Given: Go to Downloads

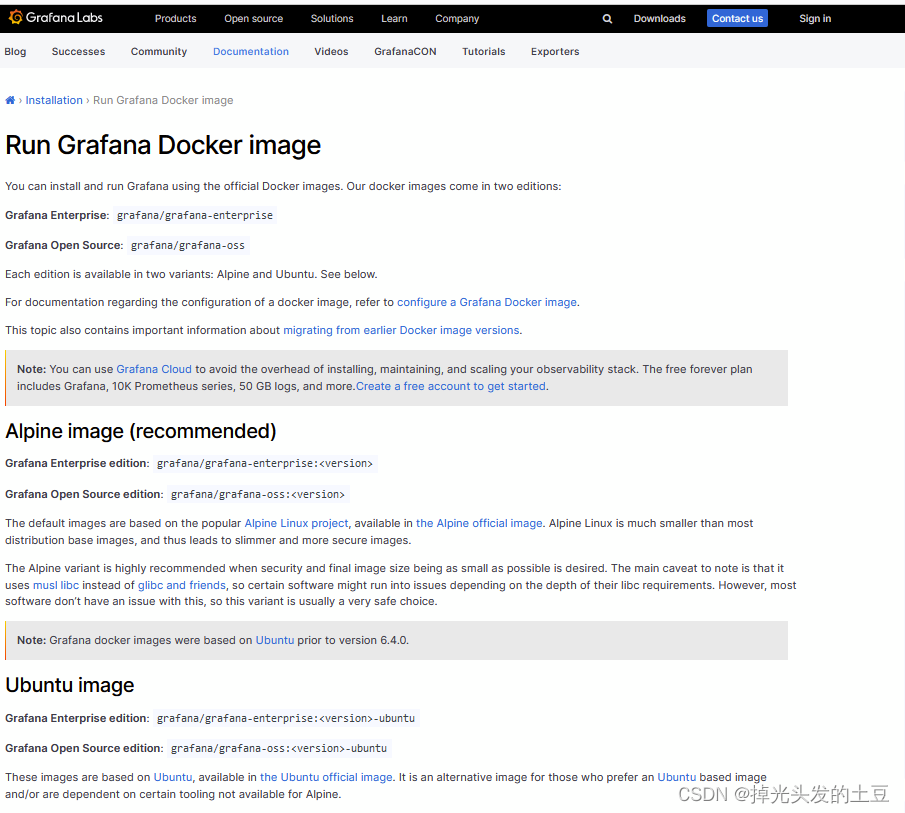Looking at the screenshot, I should click(660, 18).
